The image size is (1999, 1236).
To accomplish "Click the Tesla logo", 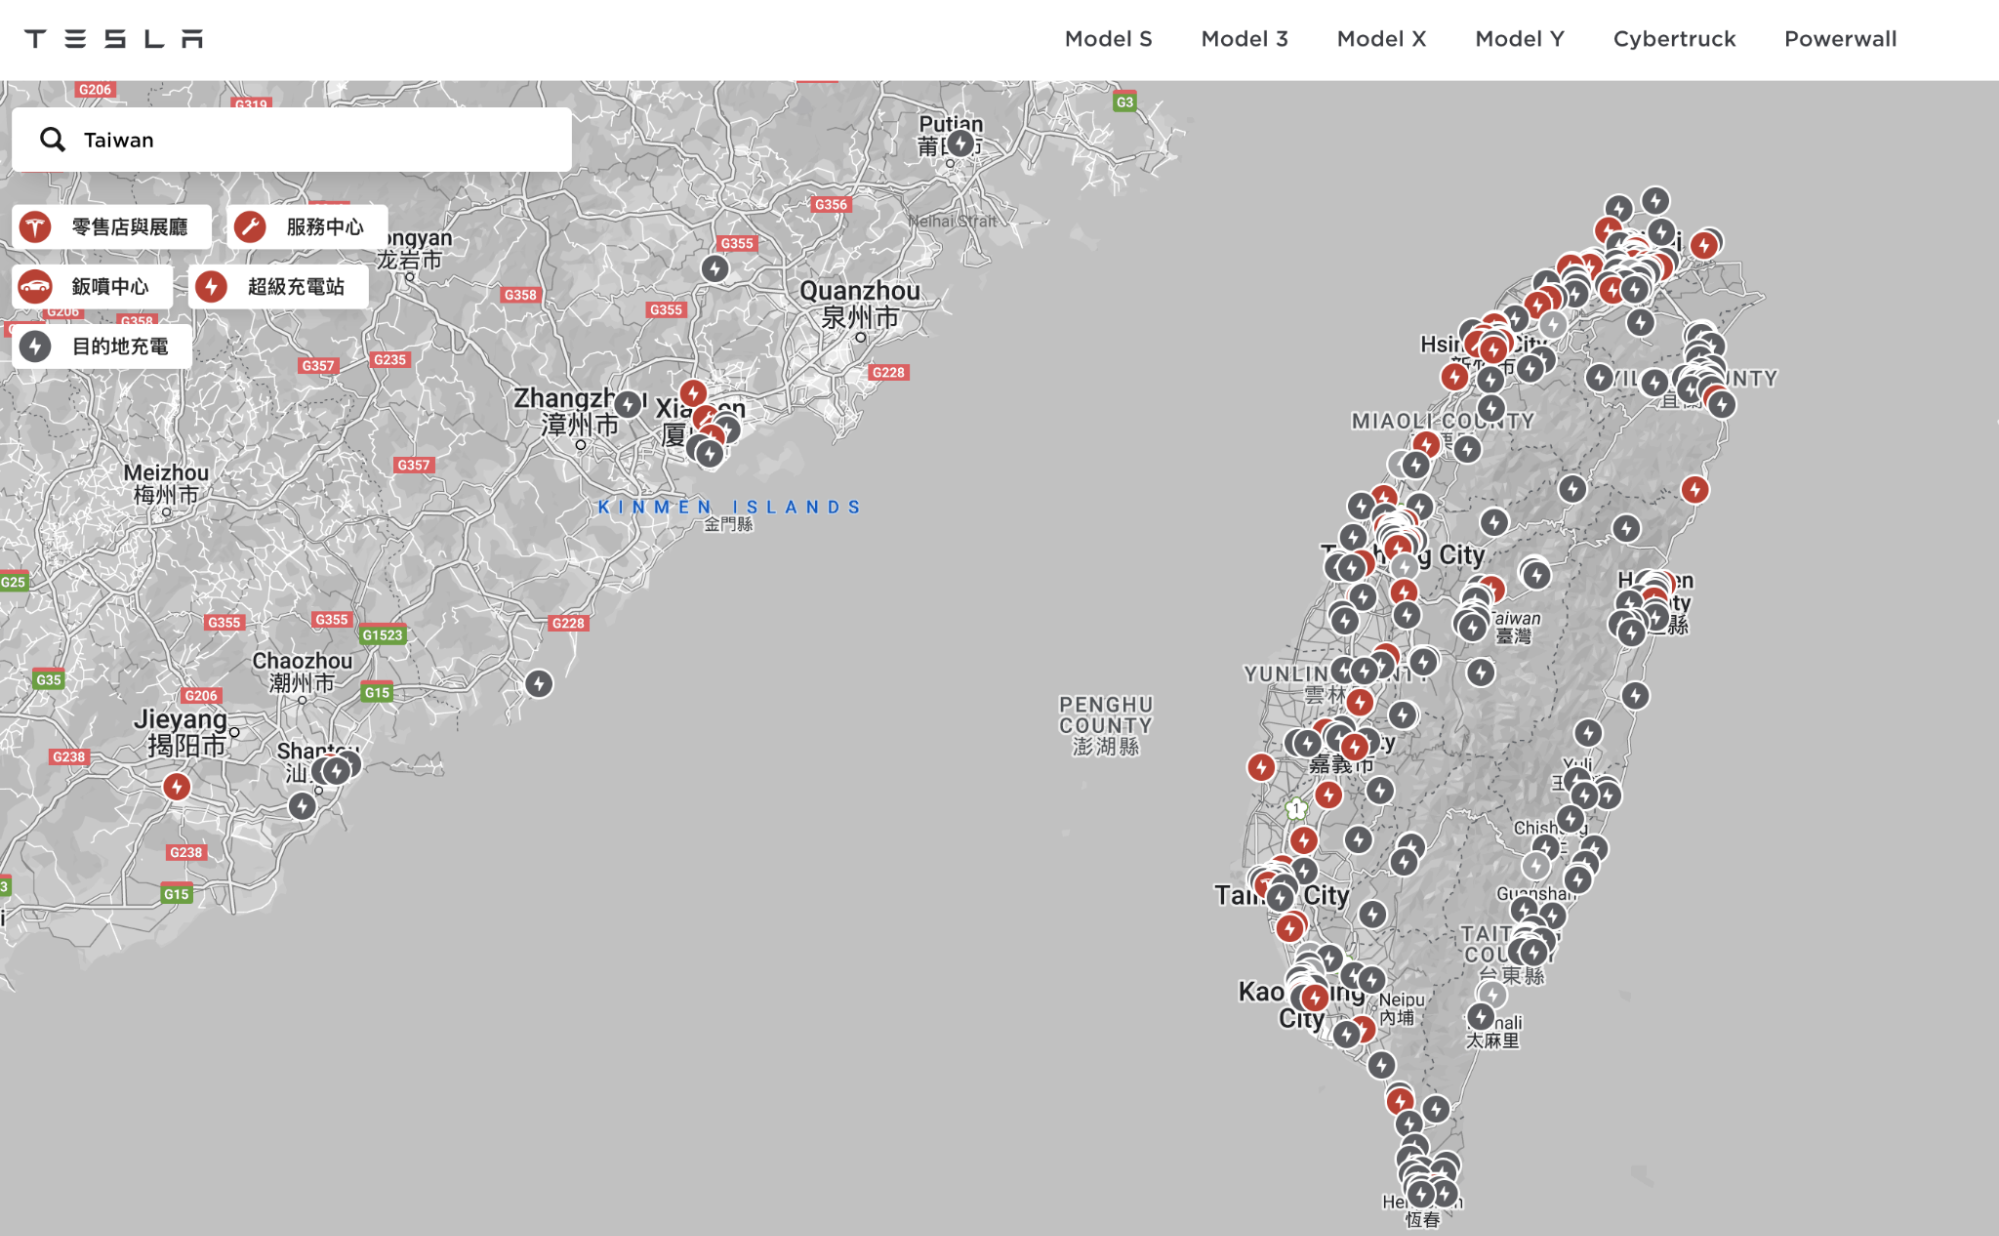I will [113, 39].
